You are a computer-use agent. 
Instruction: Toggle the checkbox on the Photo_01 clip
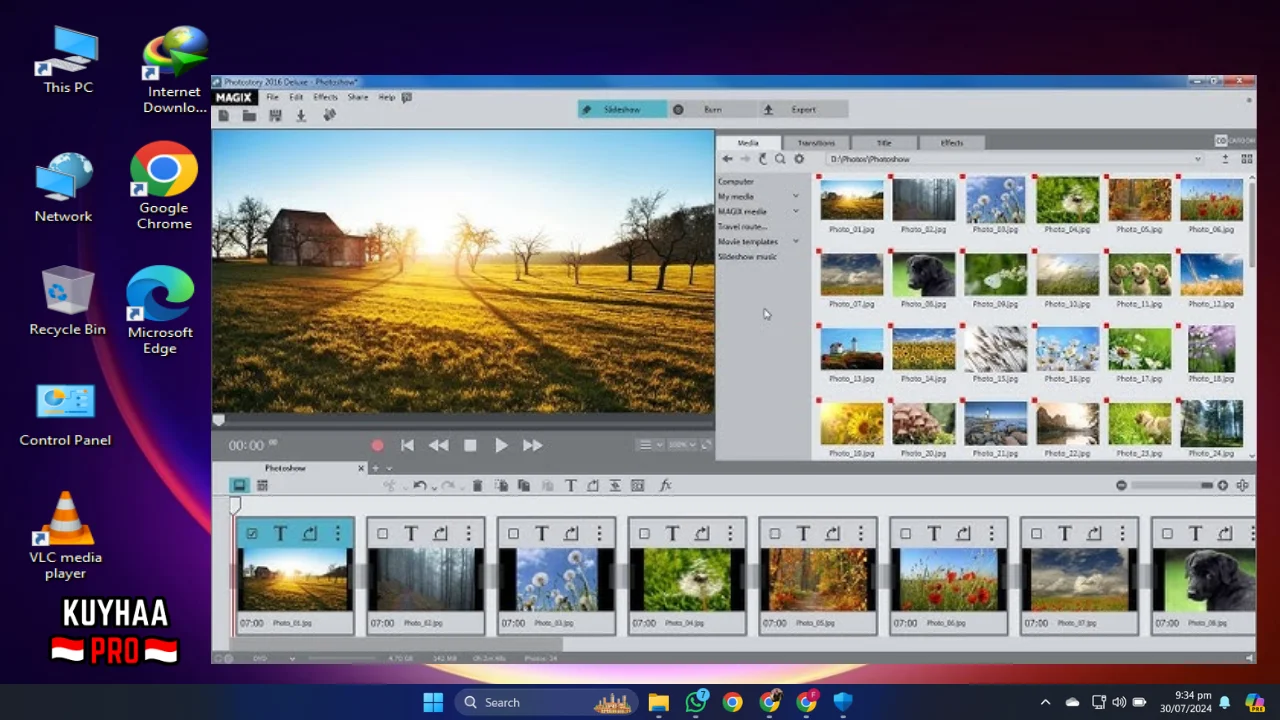tap(252, 534)
